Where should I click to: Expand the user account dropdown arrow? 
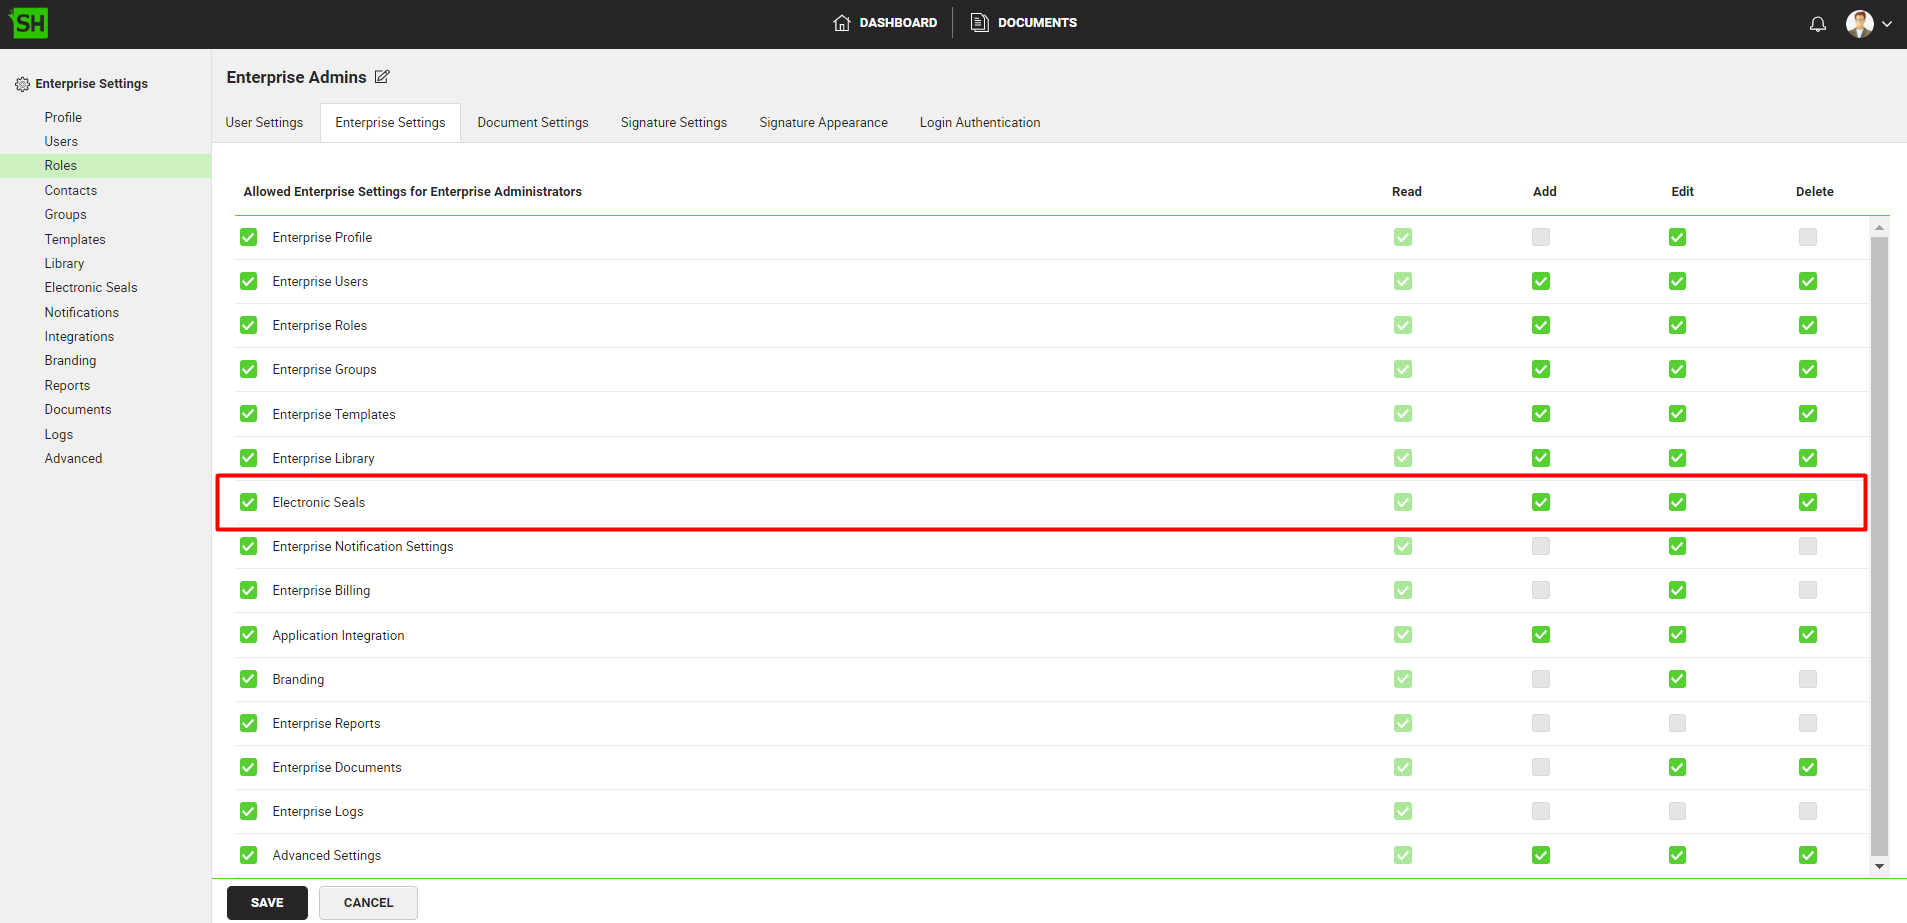click(1887, 24)
